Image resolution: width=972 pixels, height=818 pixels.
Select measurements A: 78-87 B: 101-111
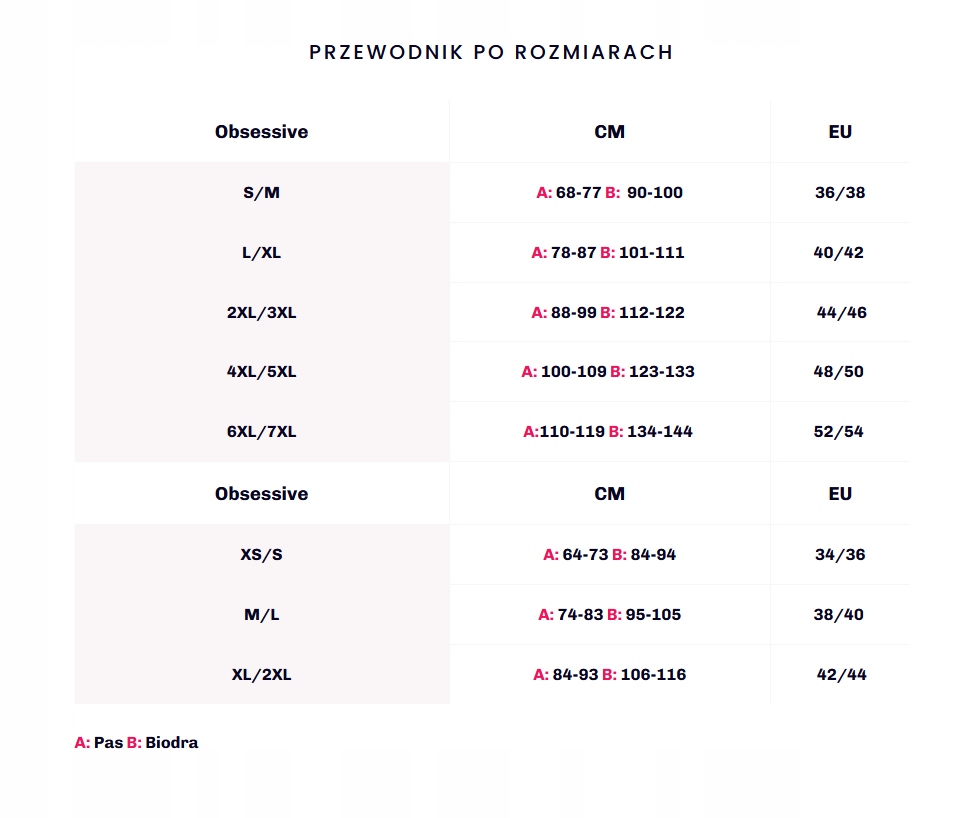click(608, 253)
